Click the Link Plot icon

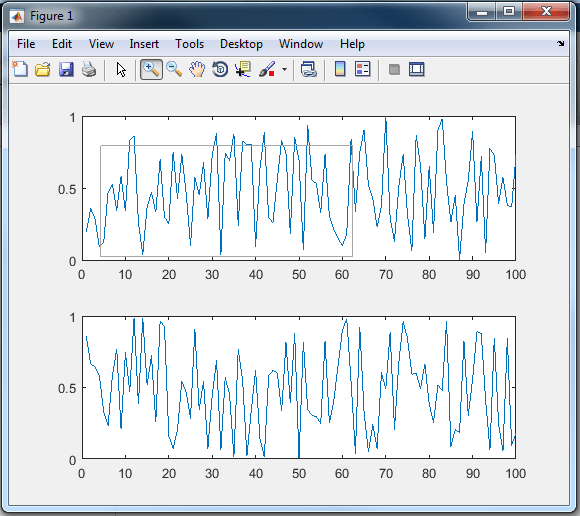pyautogui.click(x=308, y=69)
